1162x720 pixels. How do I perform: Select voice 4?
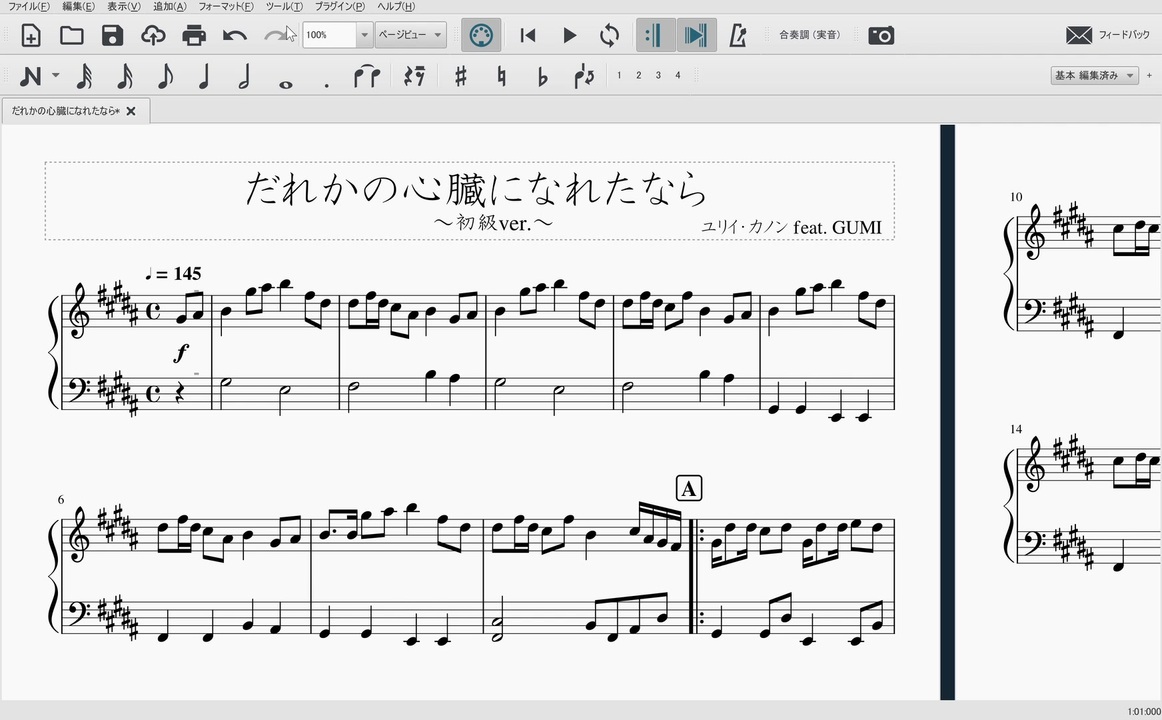tap(677, 76)
